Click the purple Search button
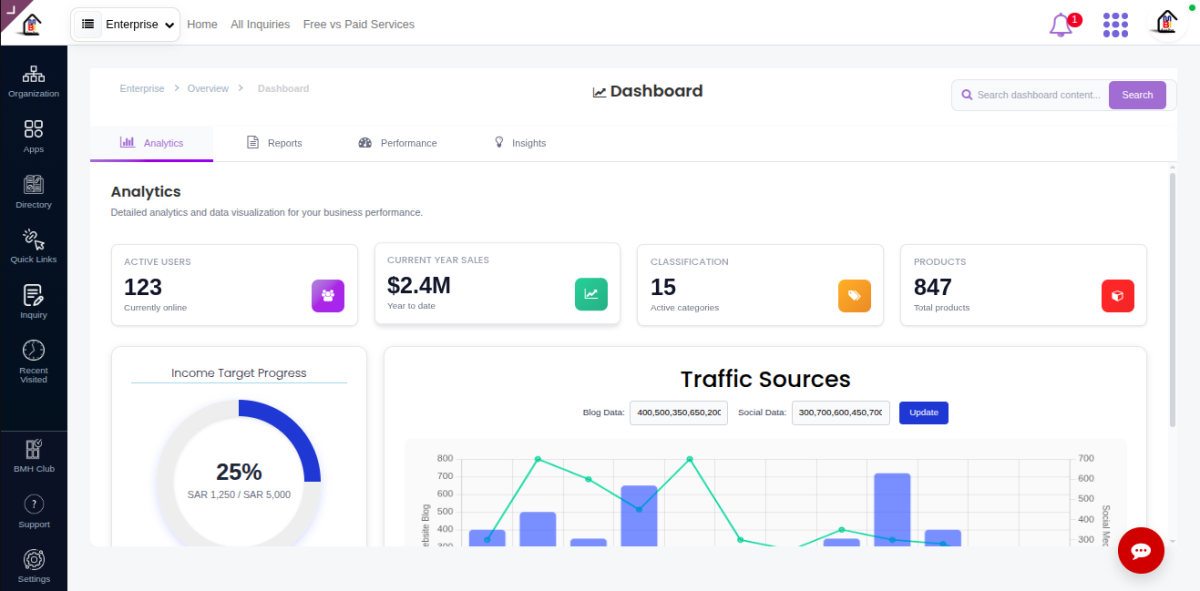The height and width of the screenshot is (591, 1200). [x=1137, y=95]
